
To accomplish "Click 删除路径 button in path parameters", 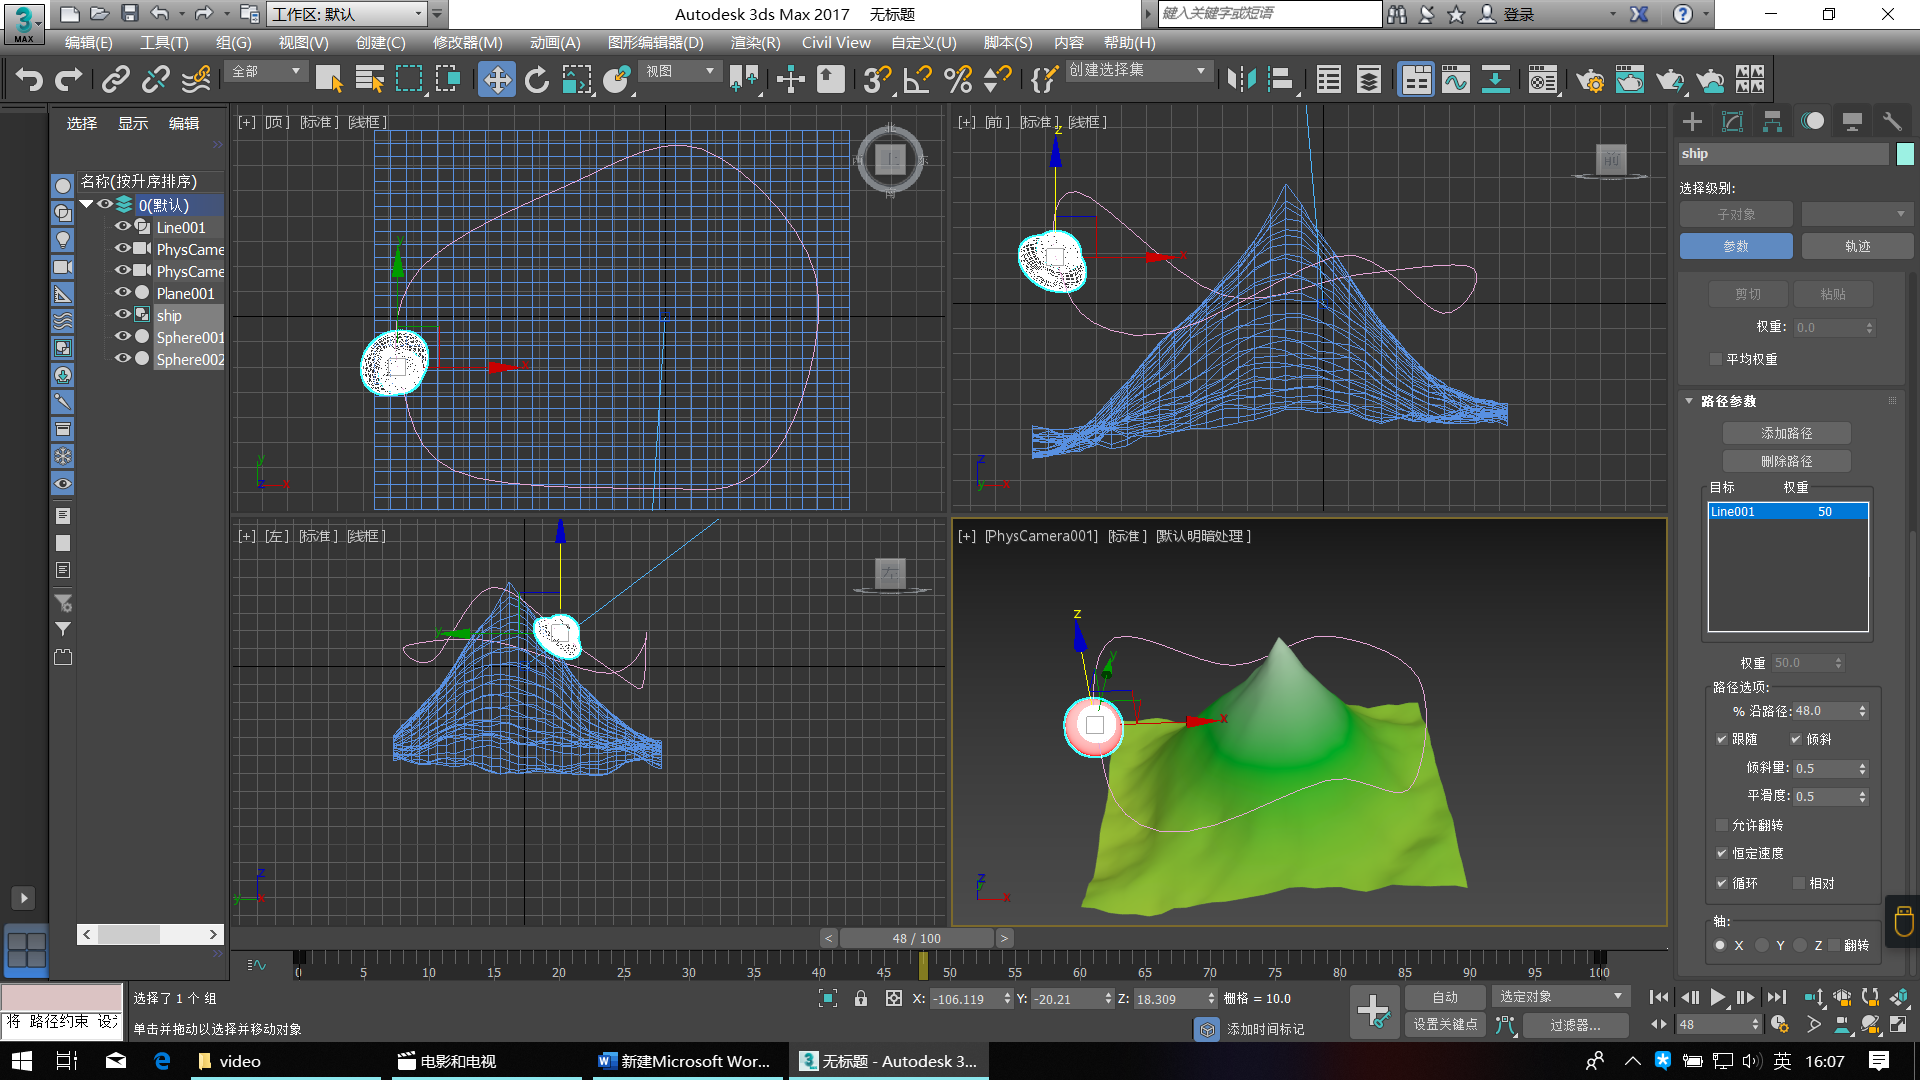I will point(1787,460).
